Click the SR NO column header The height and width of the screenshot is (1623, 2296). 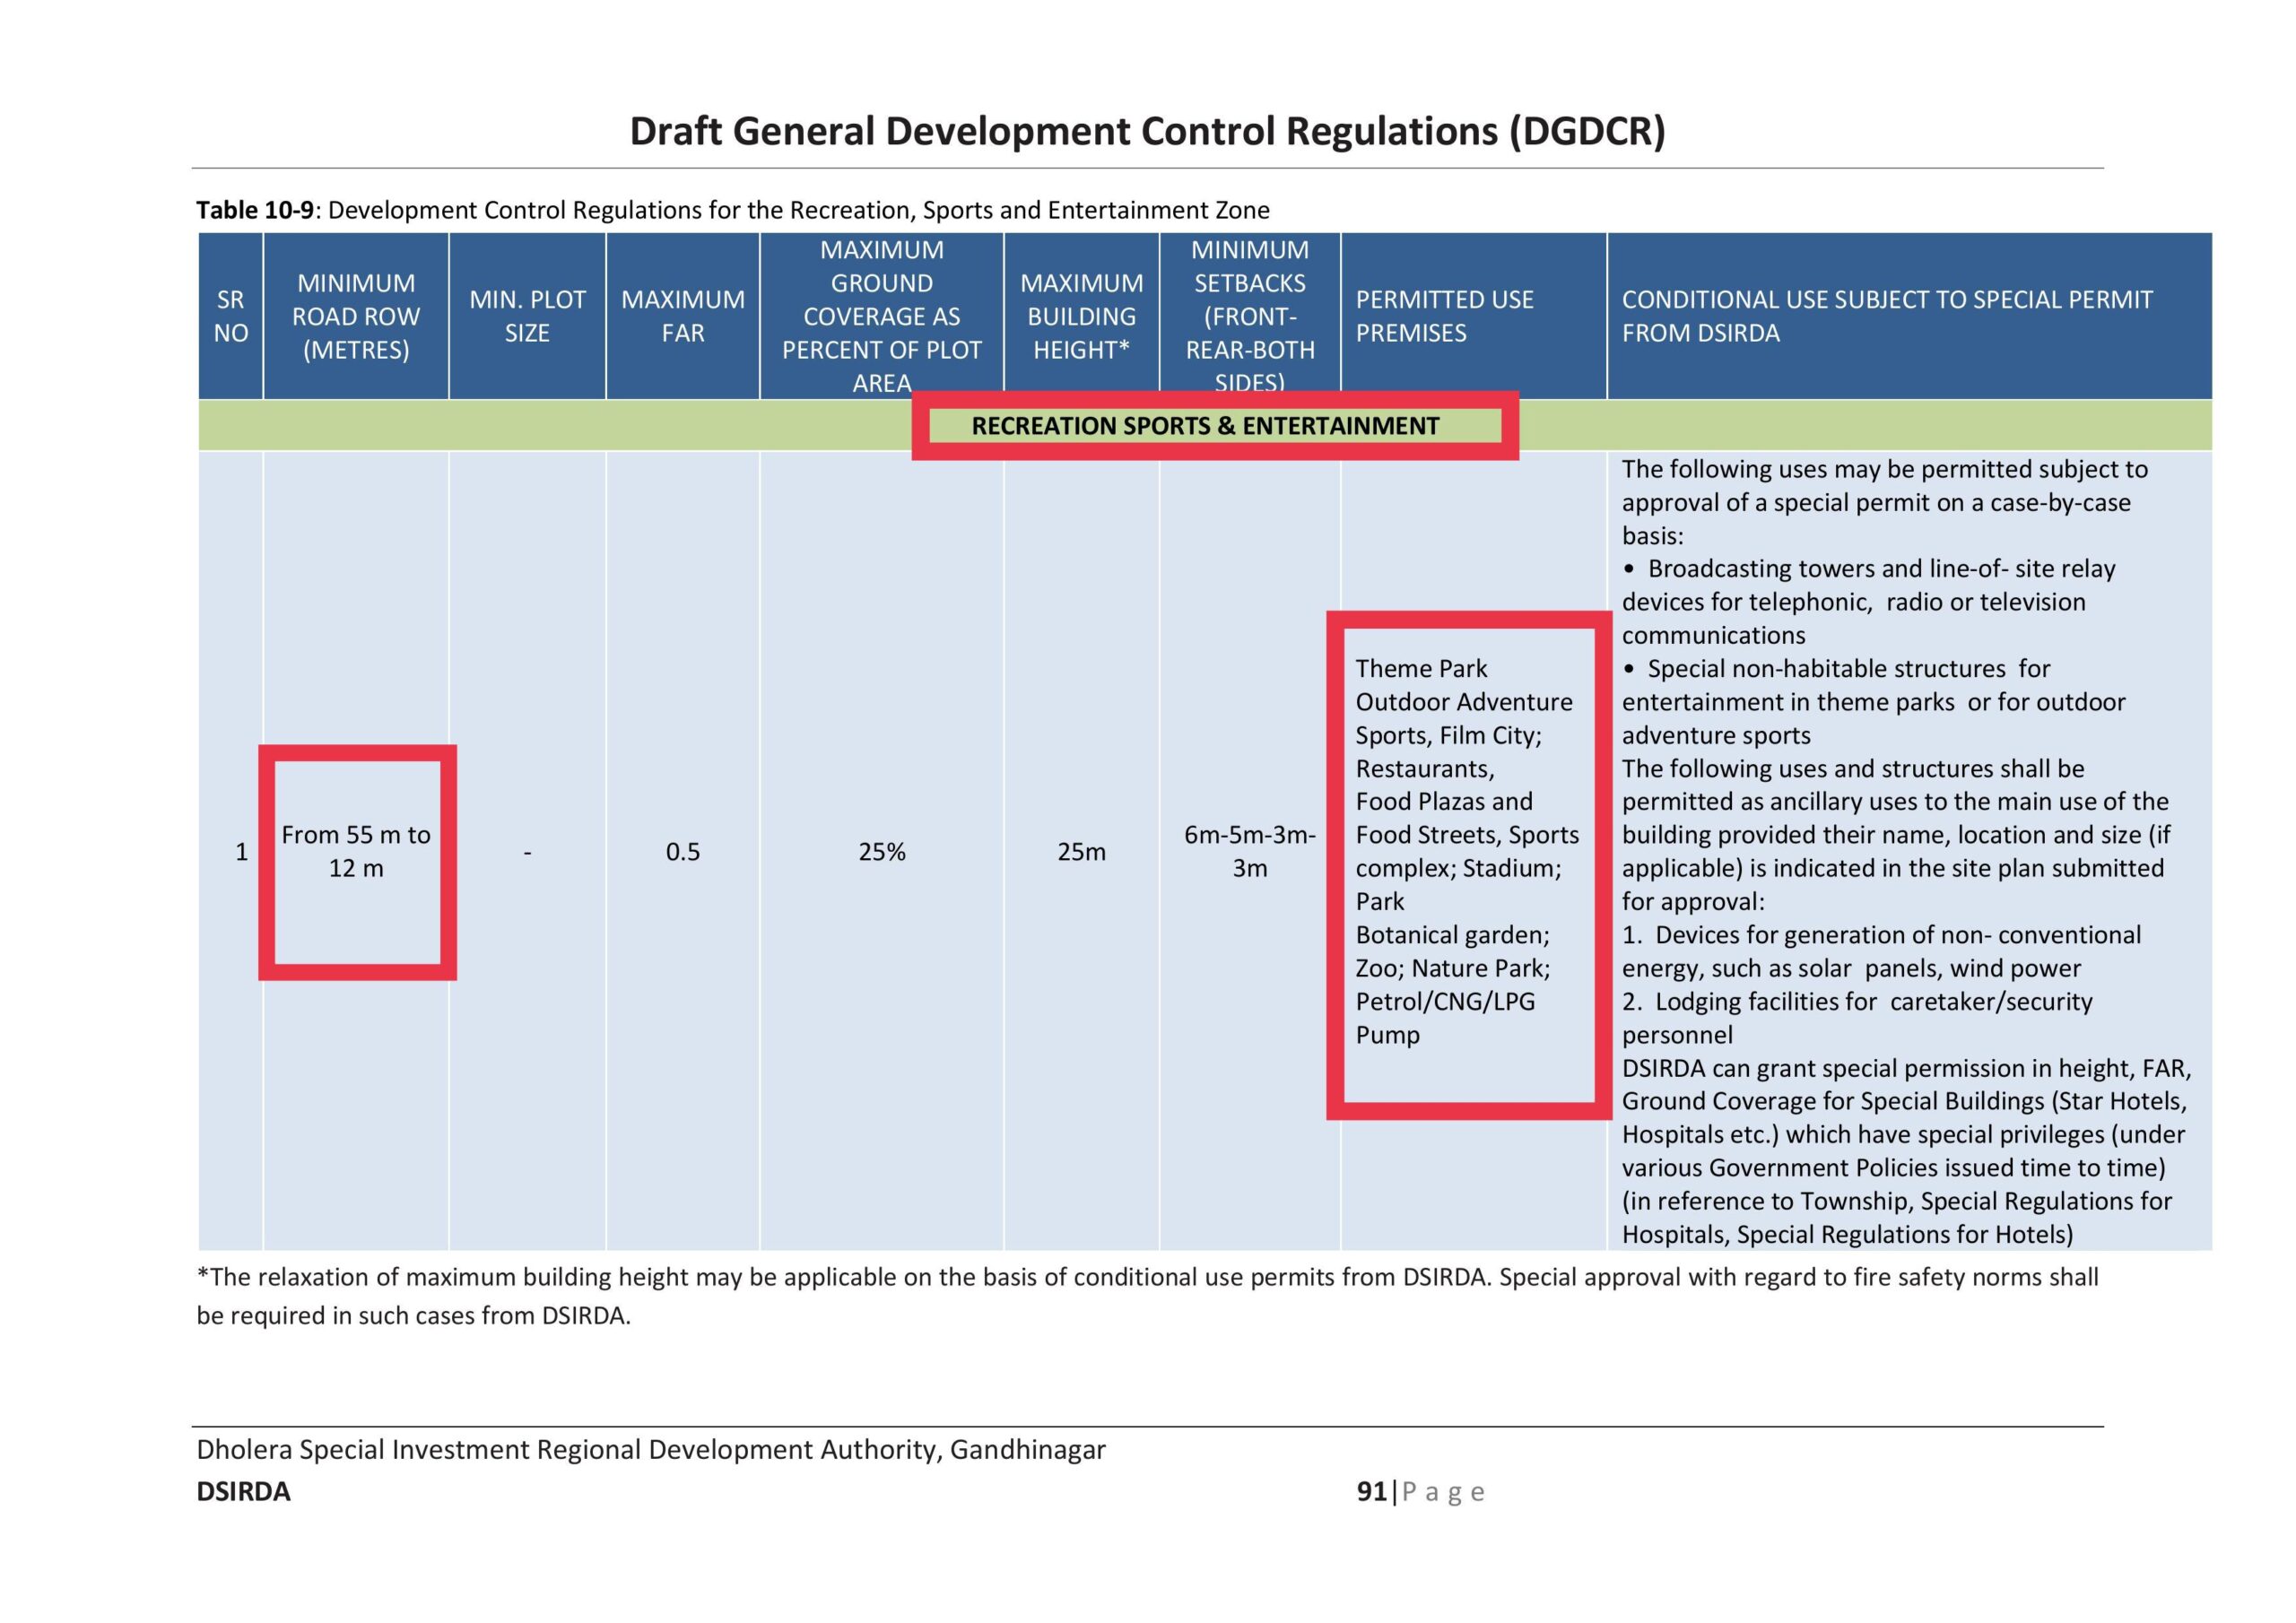click(x=231, y=316)
